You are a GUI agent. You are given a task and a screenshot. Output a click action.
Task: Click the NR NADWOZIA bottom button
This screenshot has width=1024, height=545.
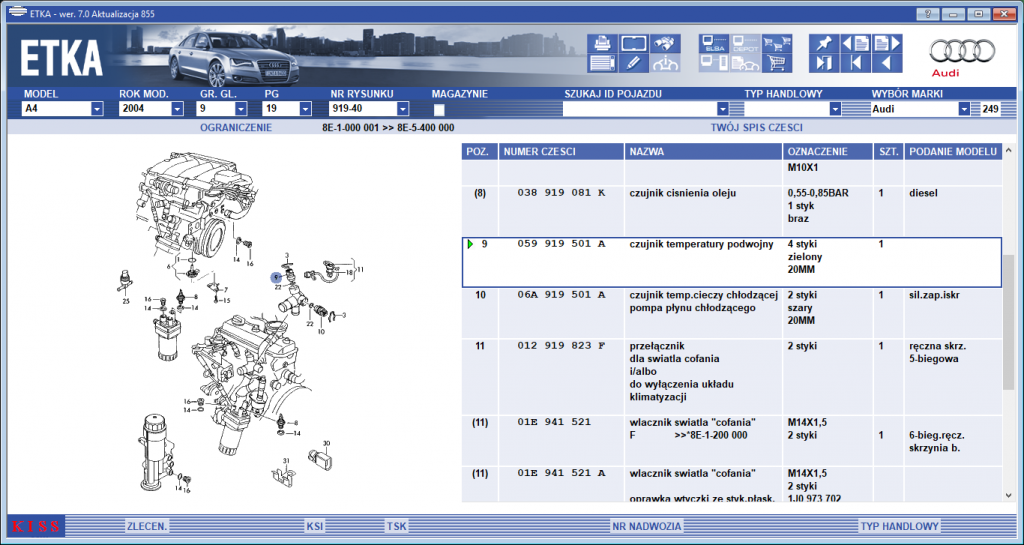(647, 526)
